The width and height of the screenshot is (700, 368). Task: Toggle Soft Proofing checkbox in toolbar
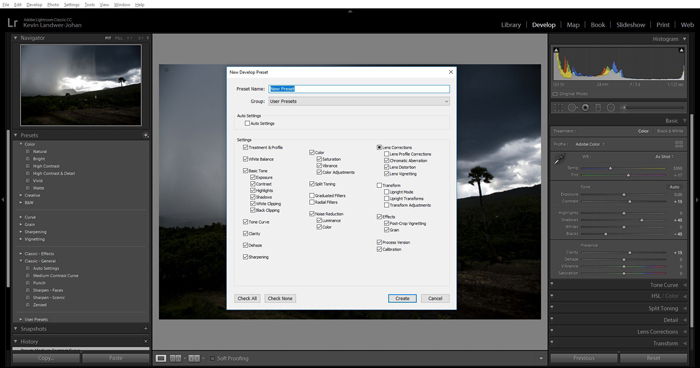[x=212, y=358]
